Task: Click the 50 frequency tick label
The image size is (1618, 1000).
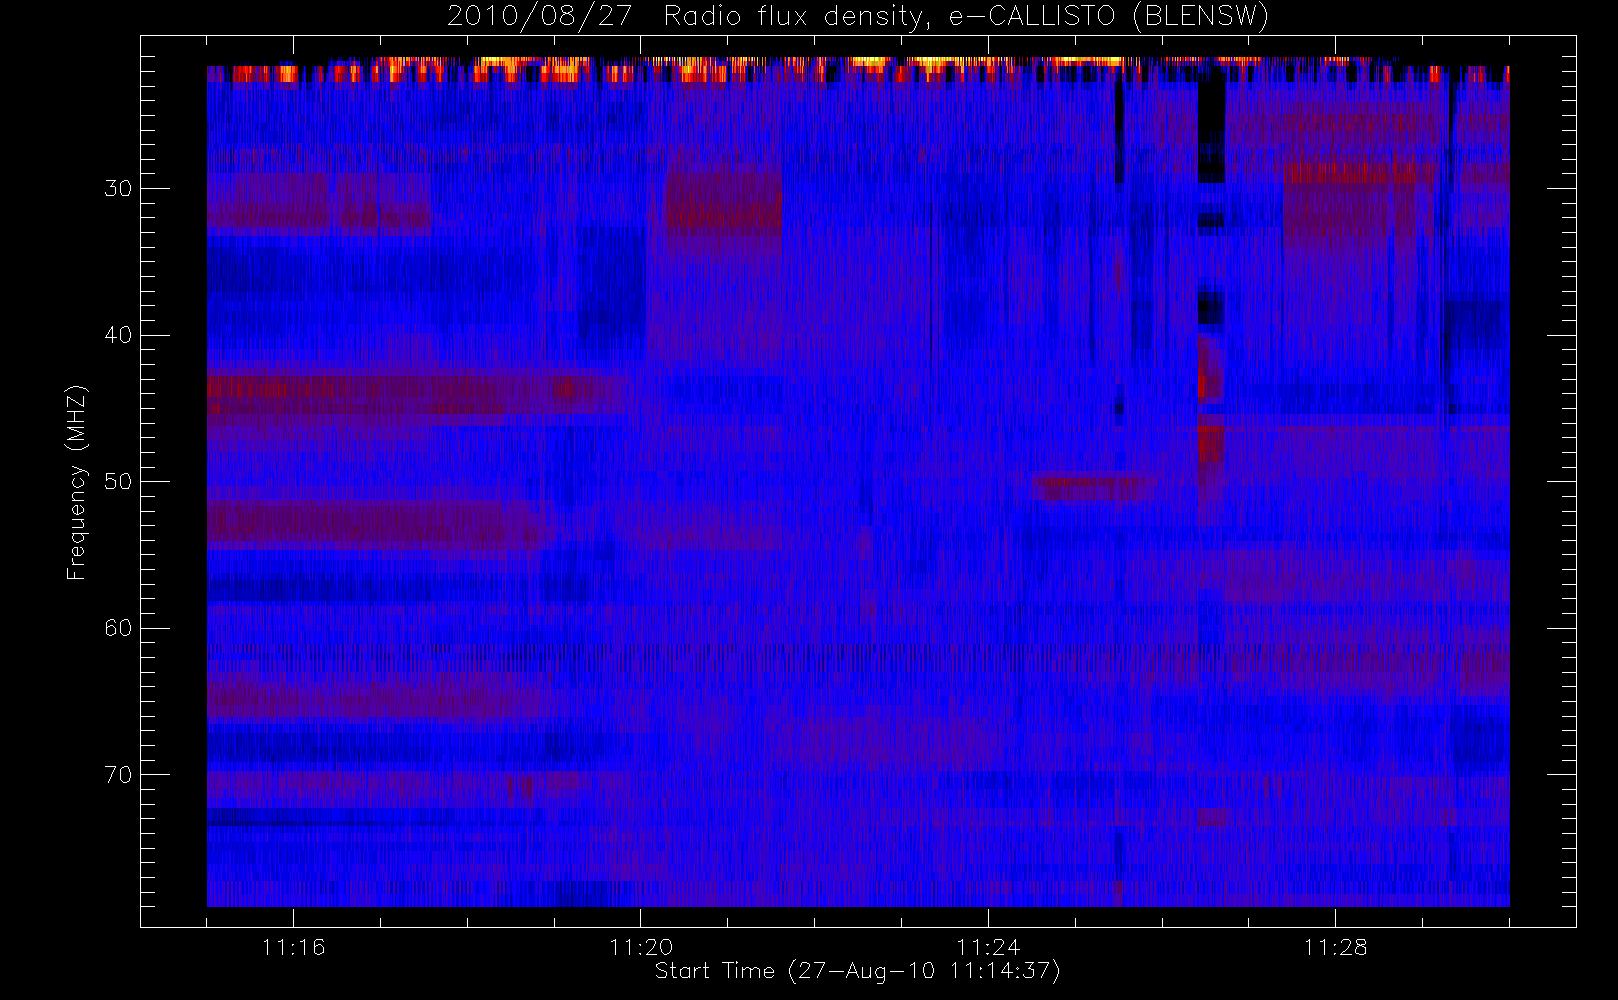Action: pos(118,481)
